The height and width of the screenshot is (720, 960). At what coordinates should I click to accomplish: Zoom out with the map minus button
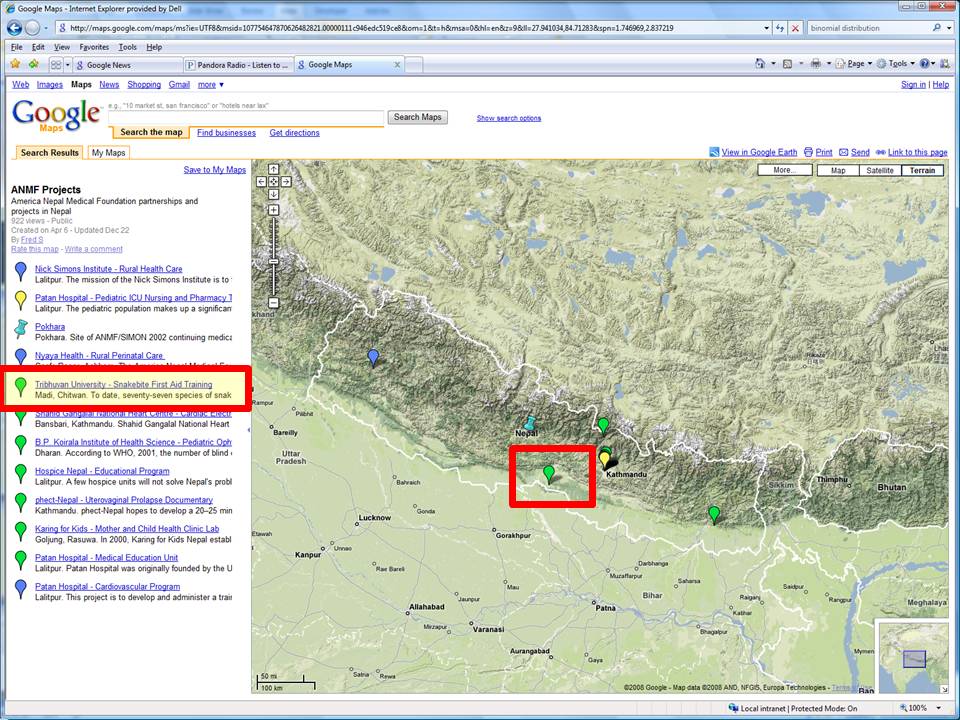tap(275, 303)
